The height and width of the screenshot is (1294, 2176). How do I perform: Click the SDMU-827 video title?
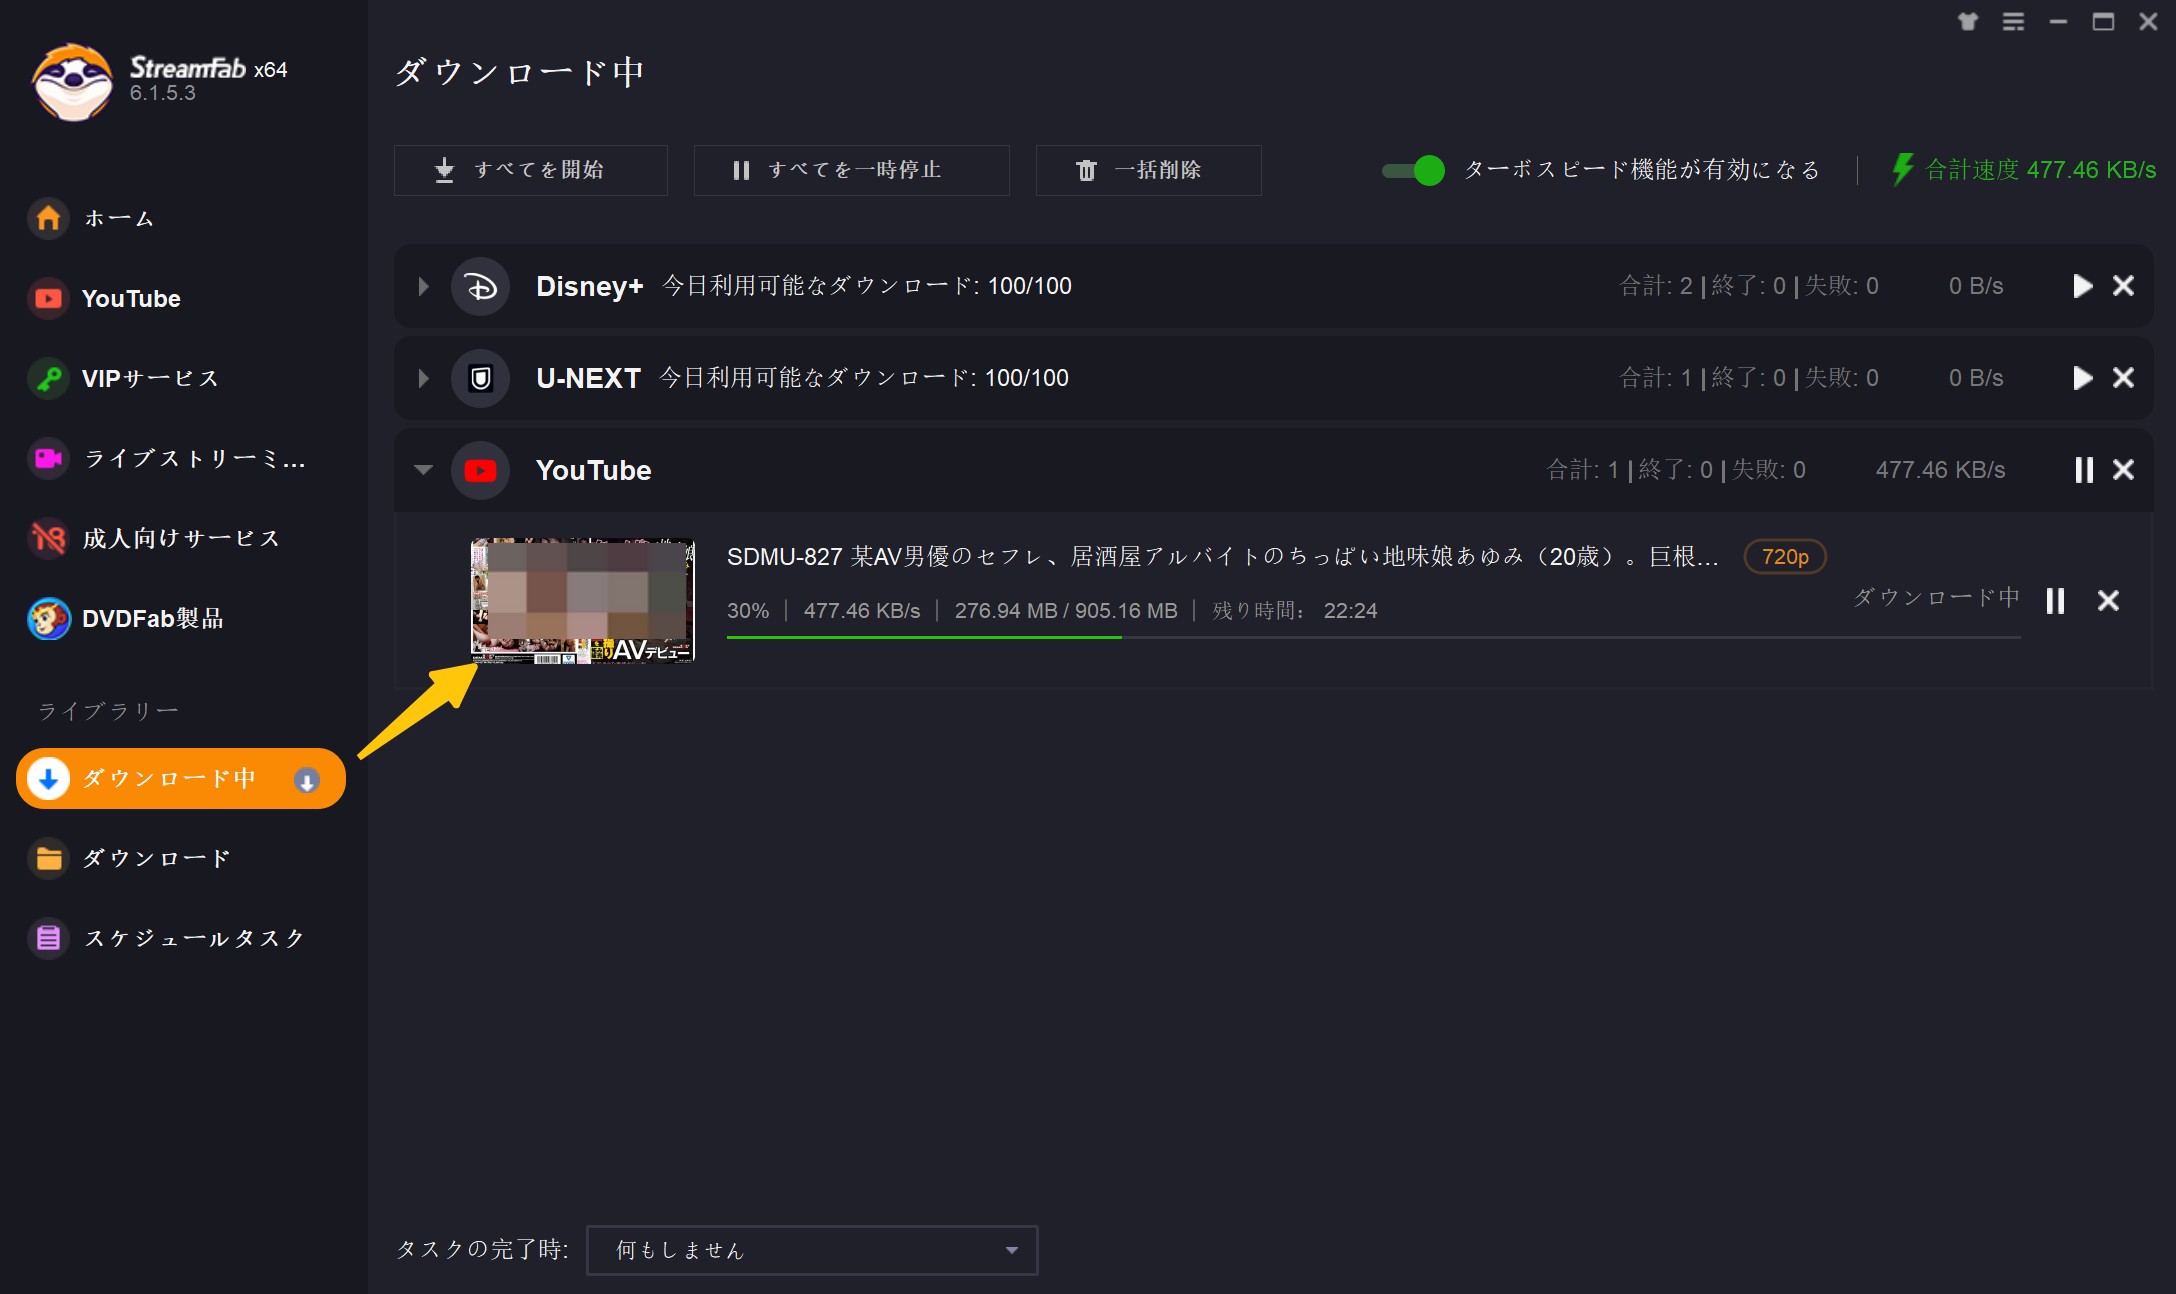[1223, 557]
